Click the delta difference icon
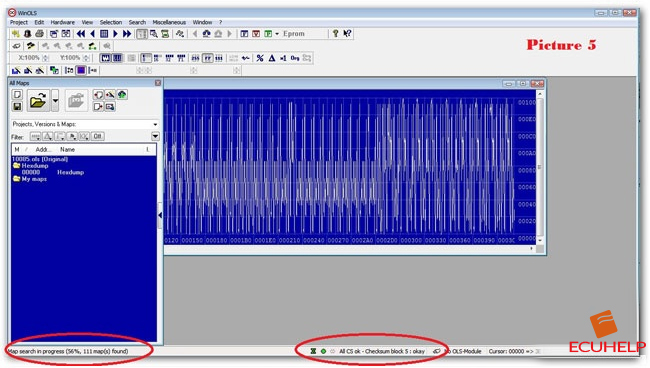This screenshot has width=650, height=368. [272, 58]
